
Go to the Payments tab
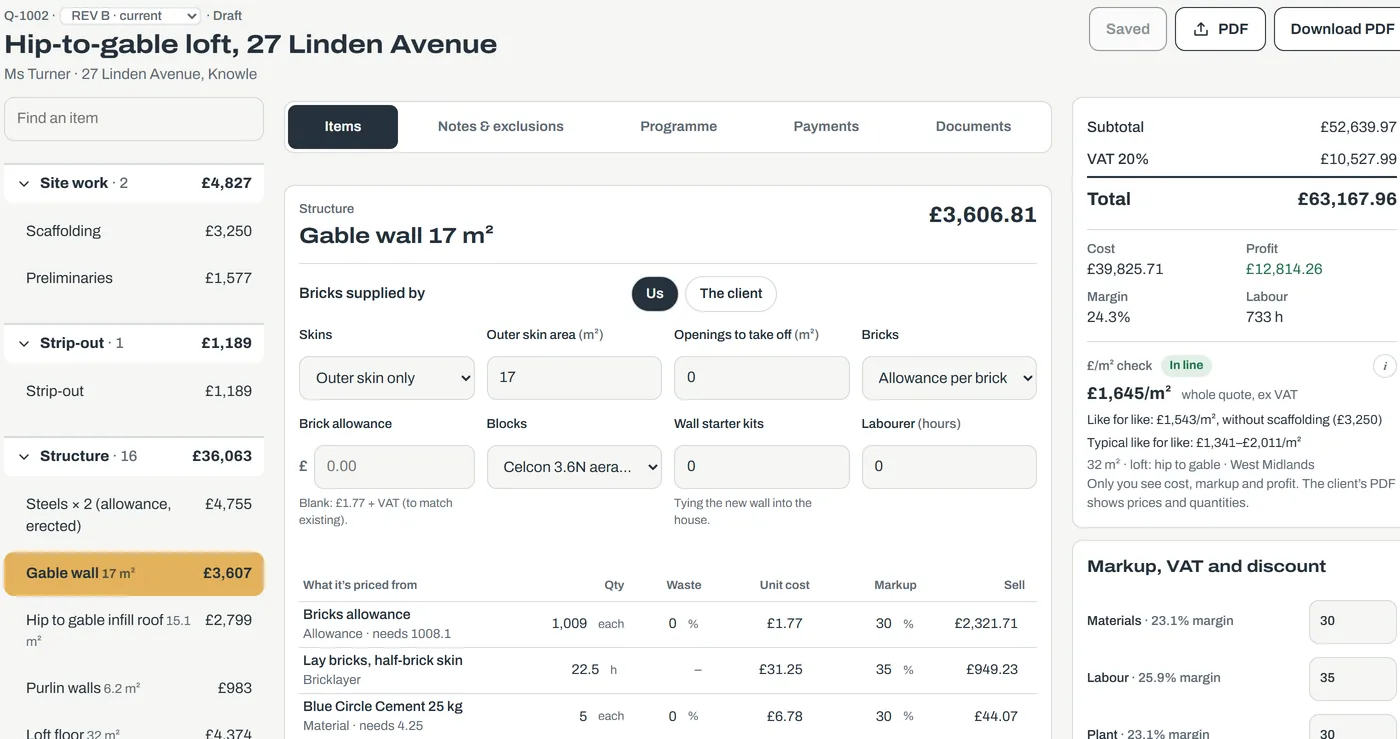coord(826,127)
